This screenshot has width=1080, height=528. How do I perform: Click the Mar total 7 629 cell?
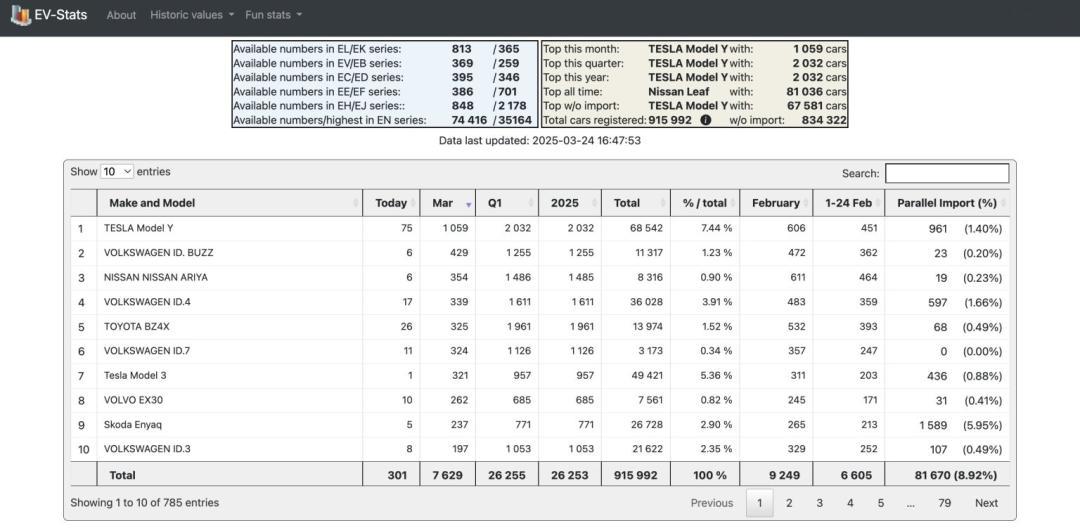448,476
